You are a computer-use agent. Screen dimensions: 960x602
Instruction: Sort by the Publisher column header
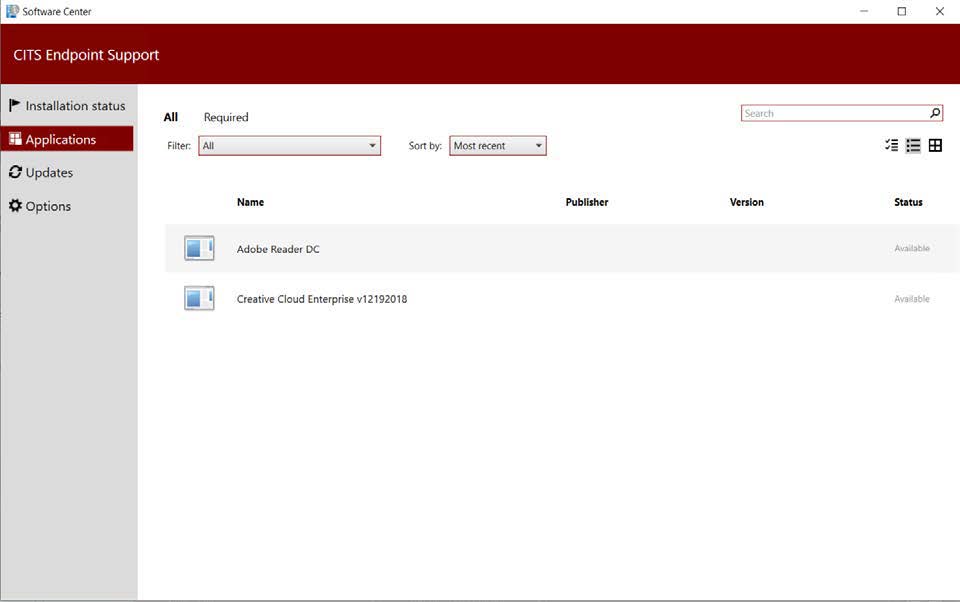(587, 202)
